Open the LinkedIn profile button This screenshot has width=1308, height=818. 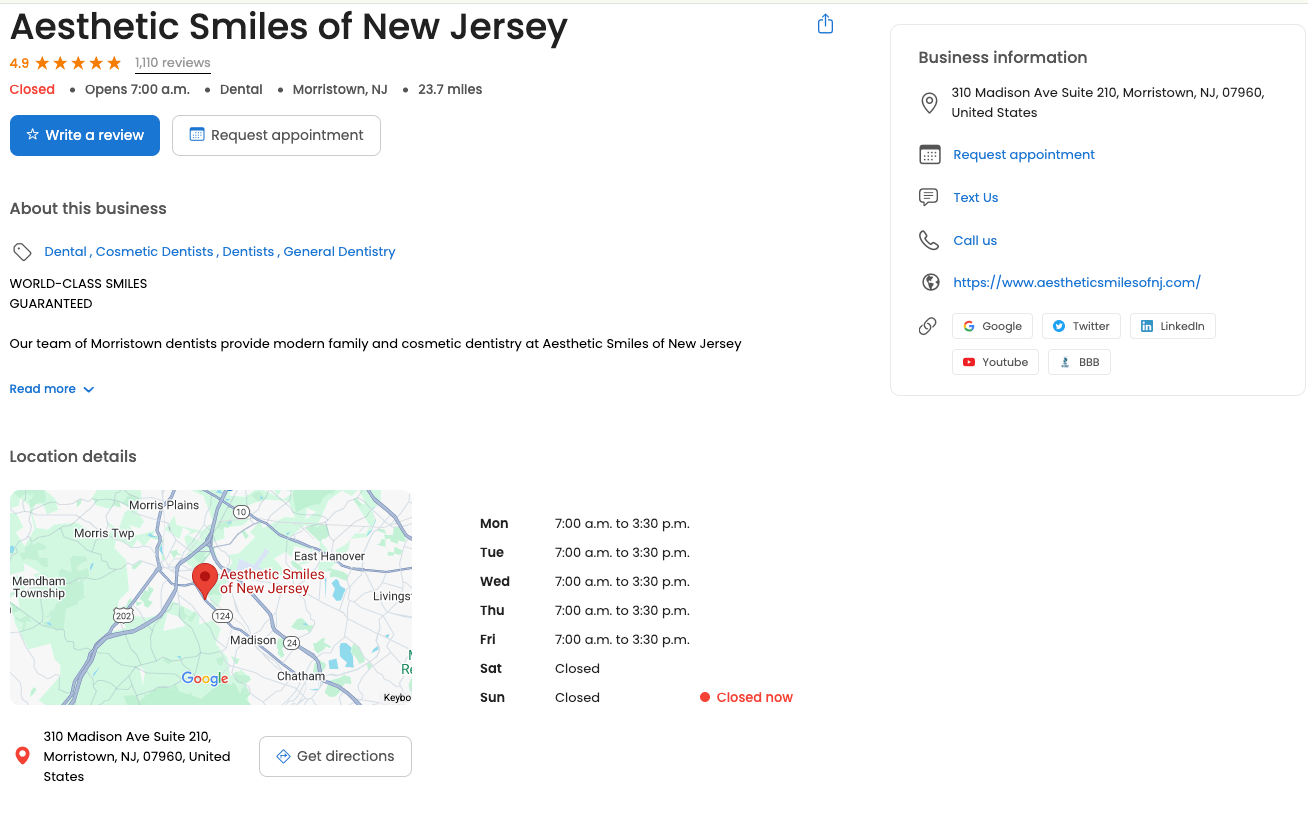(1172, 326)
